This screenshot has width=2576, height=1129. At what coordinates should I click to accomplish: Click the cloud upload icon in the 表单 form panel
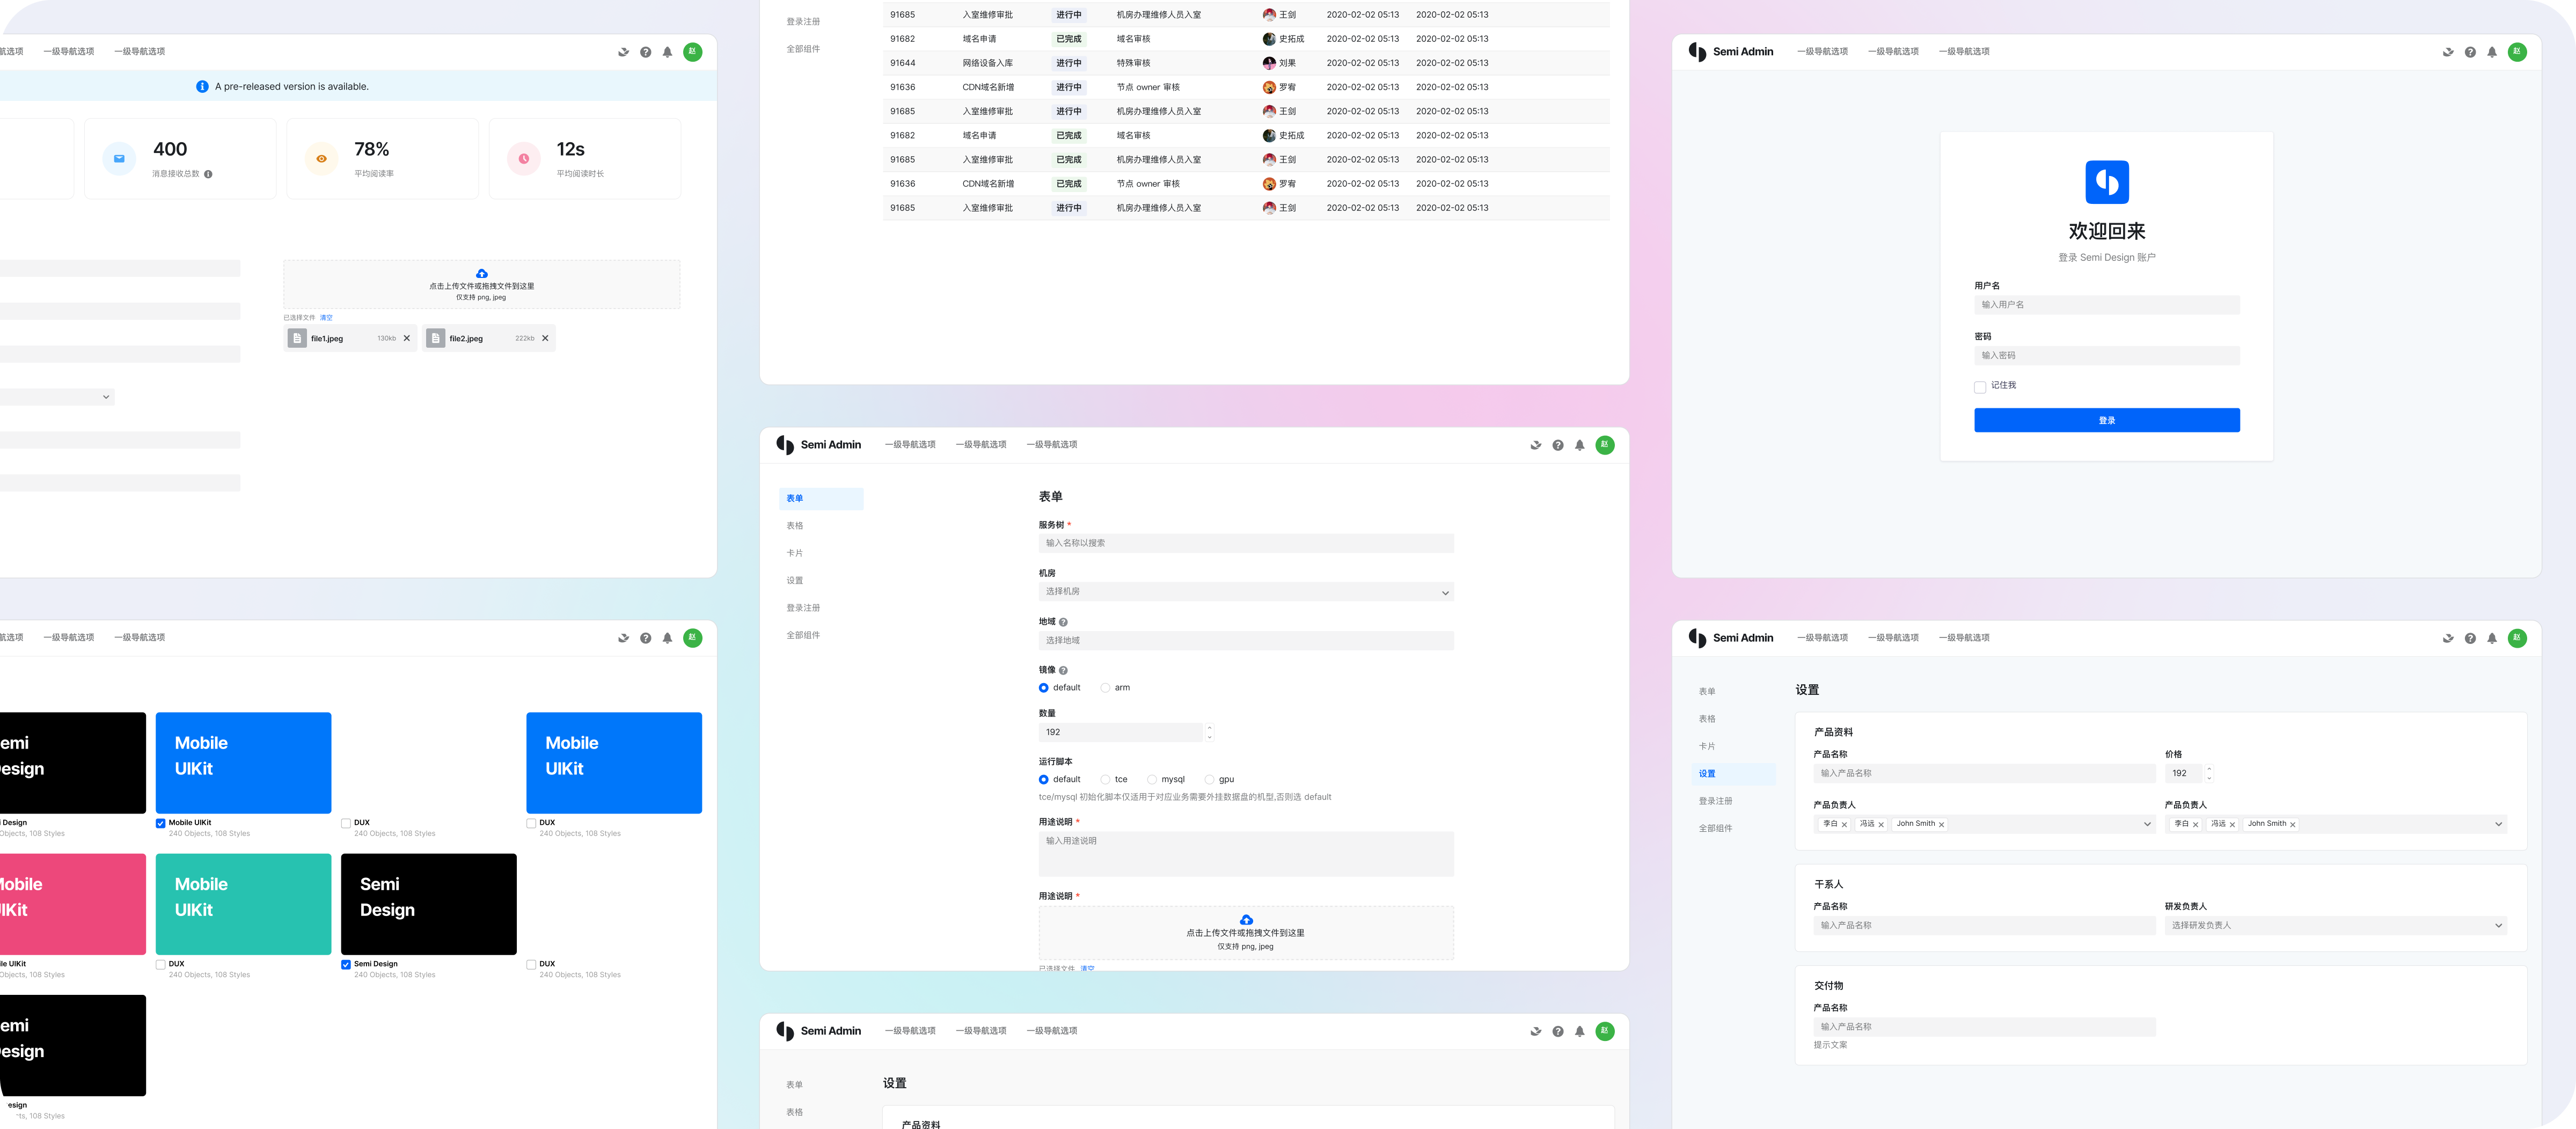1246,920
